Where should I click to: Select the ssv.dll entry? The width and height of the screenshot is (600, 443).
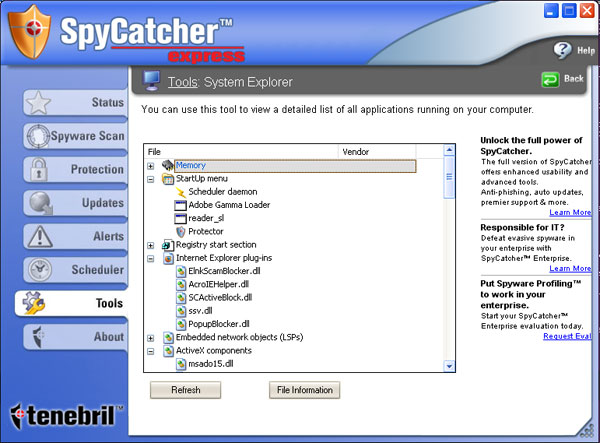point(200,311)
